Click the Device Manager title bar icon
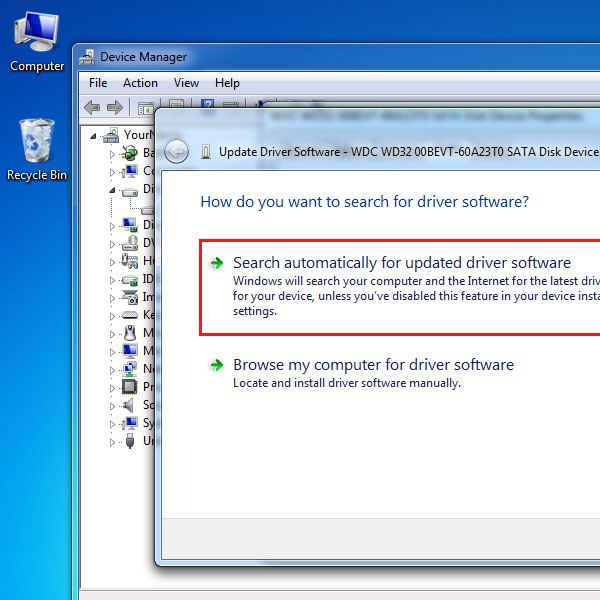The width and height of the screenshot is (600, 600). [x=87, y=57]
